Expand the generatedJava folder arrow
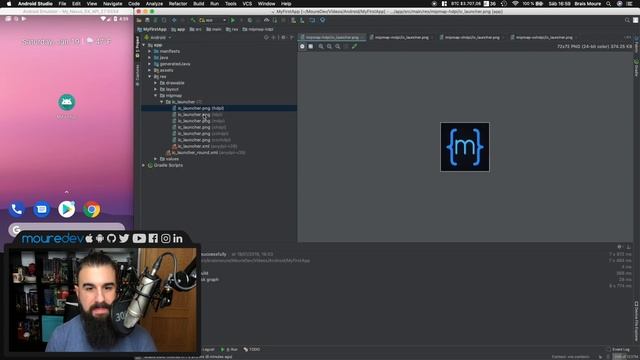 [150, 64]
